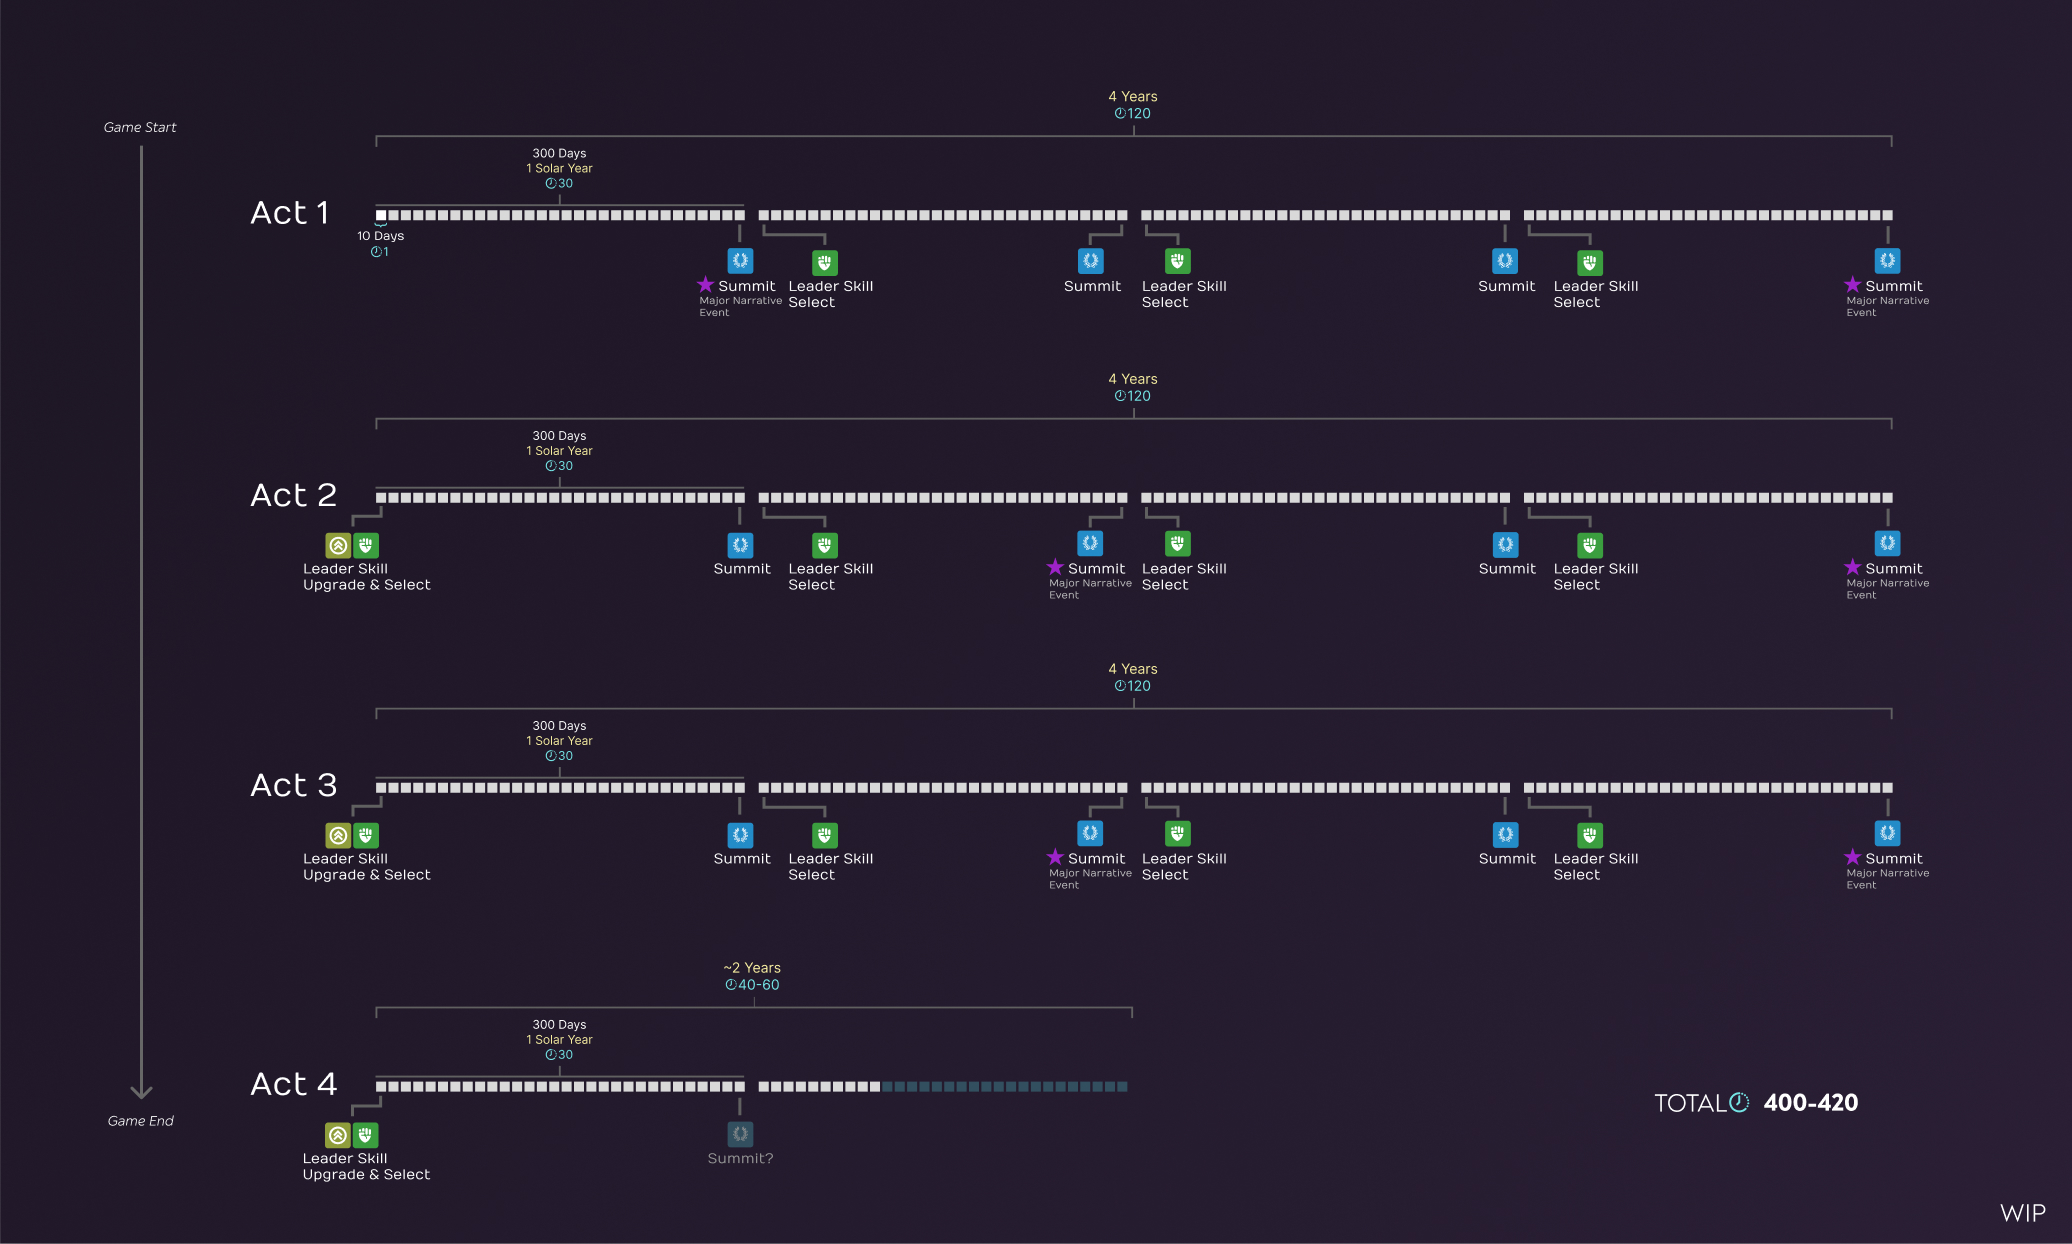Viewport: 2072px width, 1244px height.
Task: Click 'Major Narrative Event' under Act 1's first Summit
Action: (x=740, y=307)
